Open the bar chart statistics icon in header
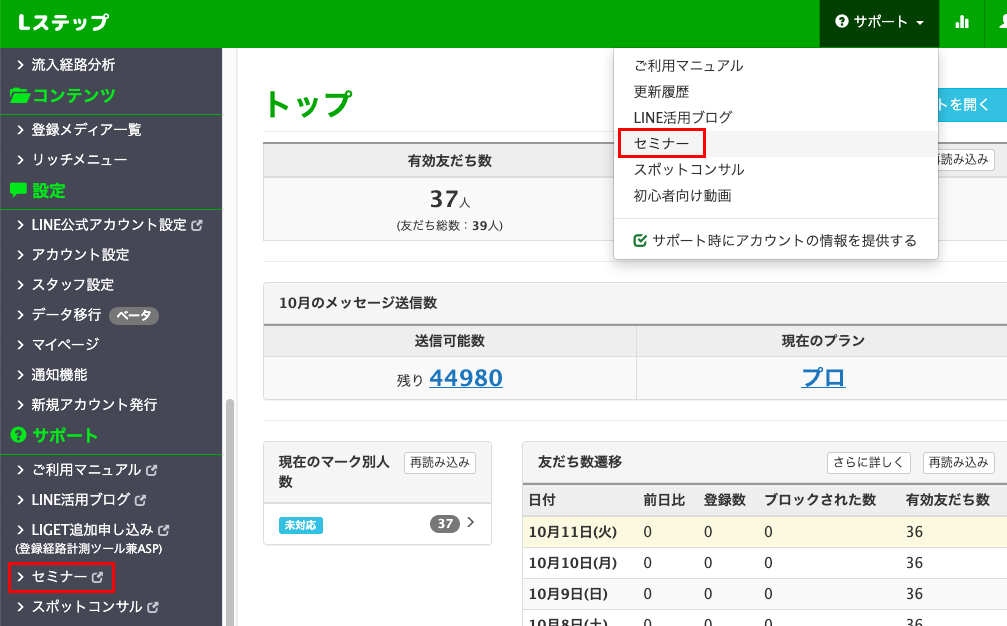This screenshot has height=626, width=1007. [x=961, y=22]
